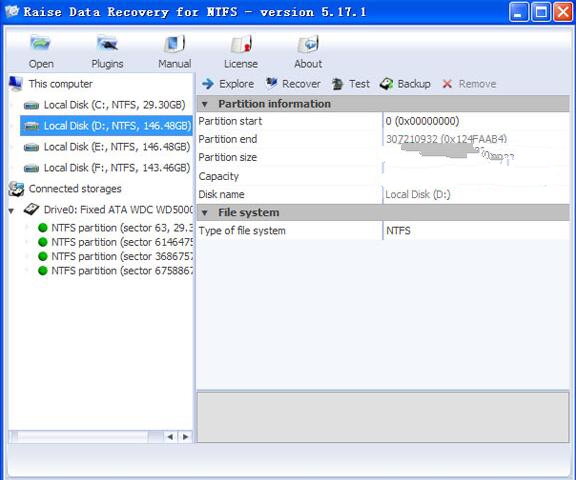Click the Disk name label
576x480 pixels.
(x=222, y=194)
